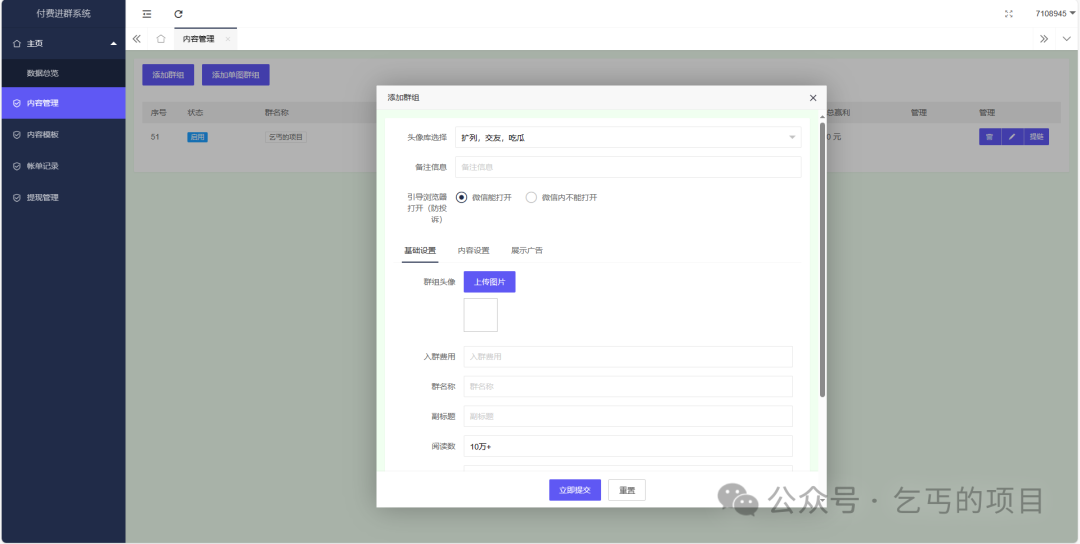Switch to the 内容设置 tab
The height and width of the screenshot is (544, 1080).
click(x=474, y=251)
